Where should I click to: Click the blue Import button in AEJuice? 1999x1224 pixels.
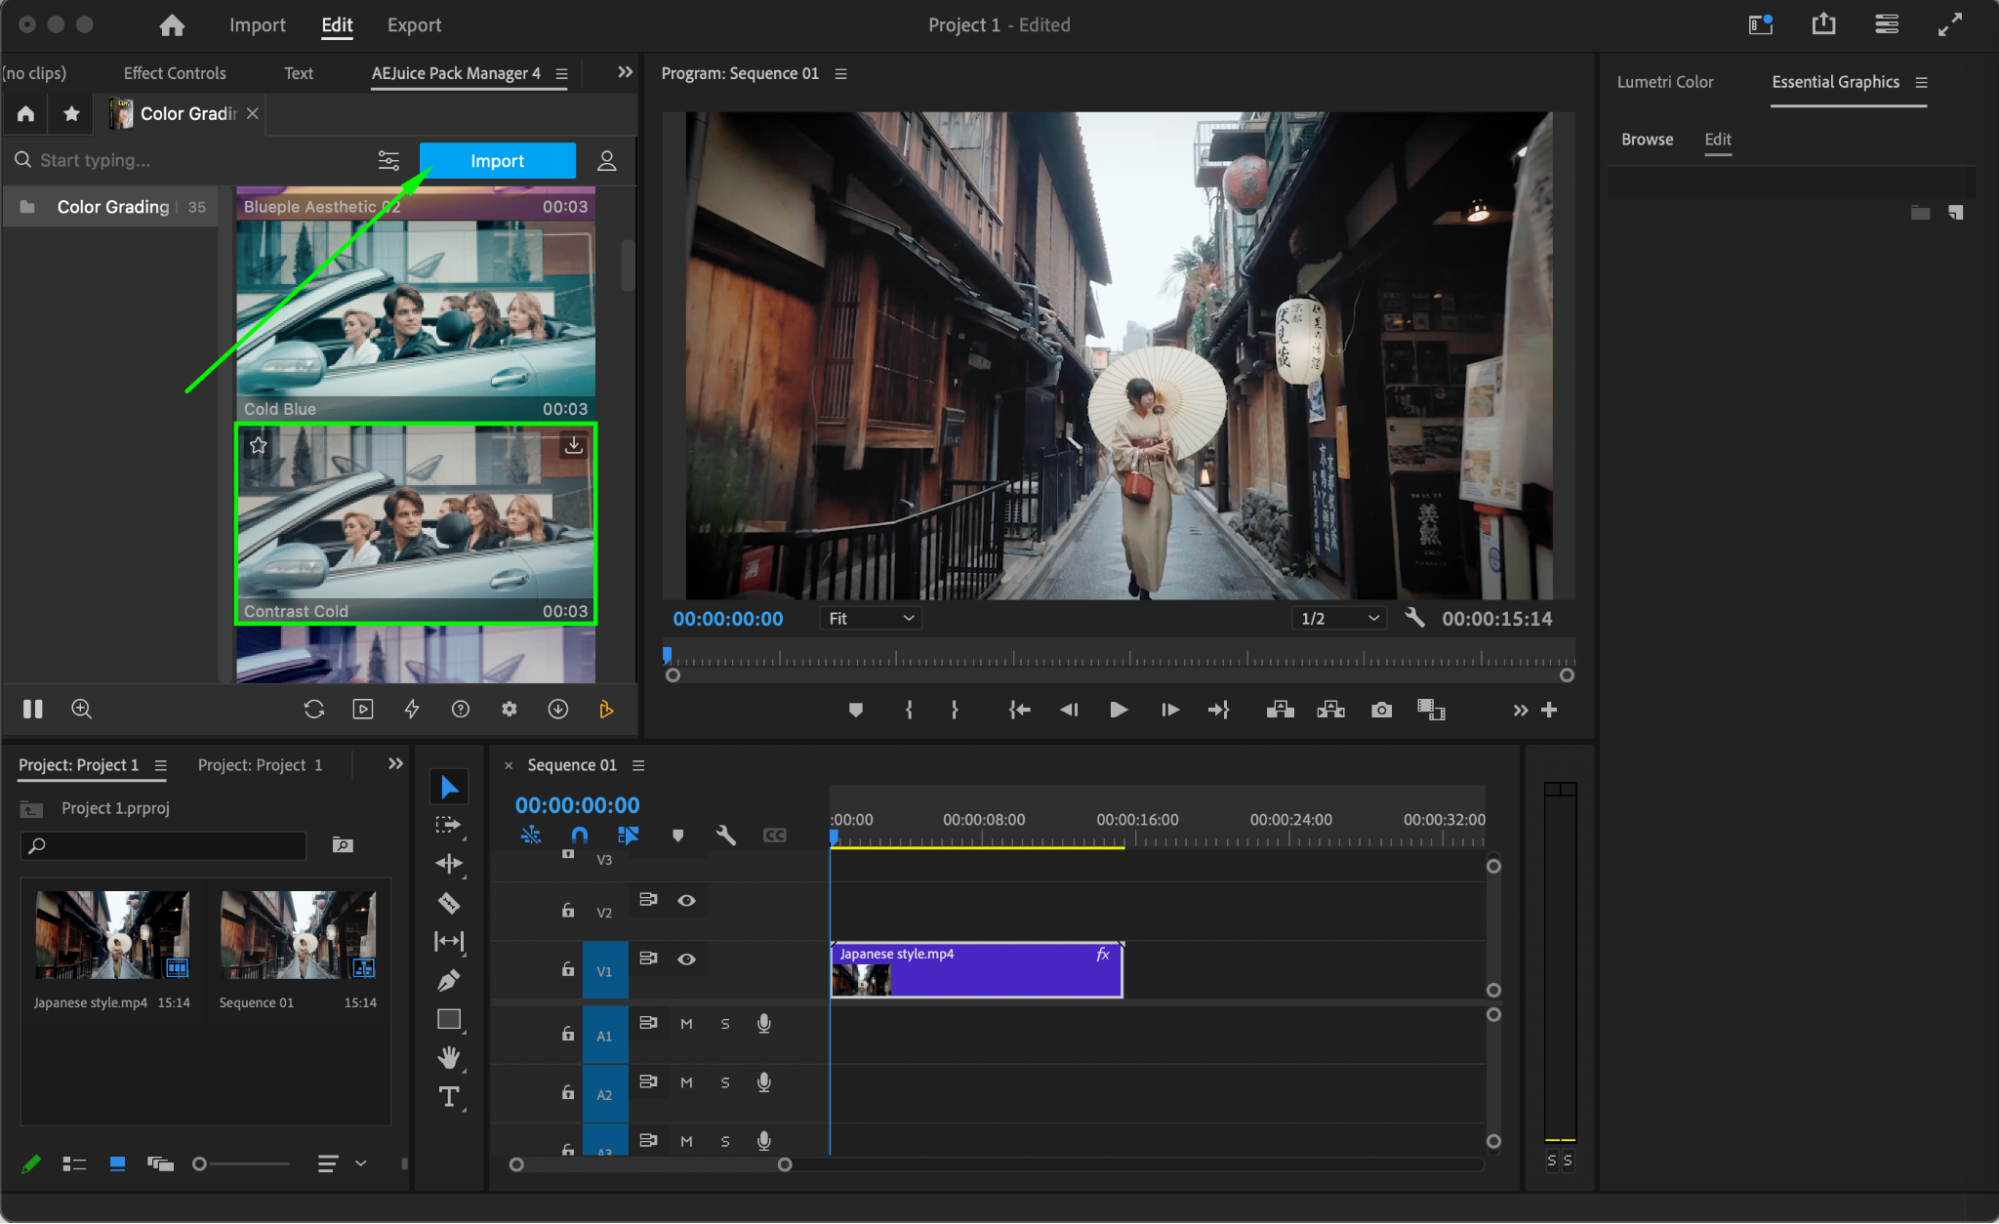click(x=497, y=161)
